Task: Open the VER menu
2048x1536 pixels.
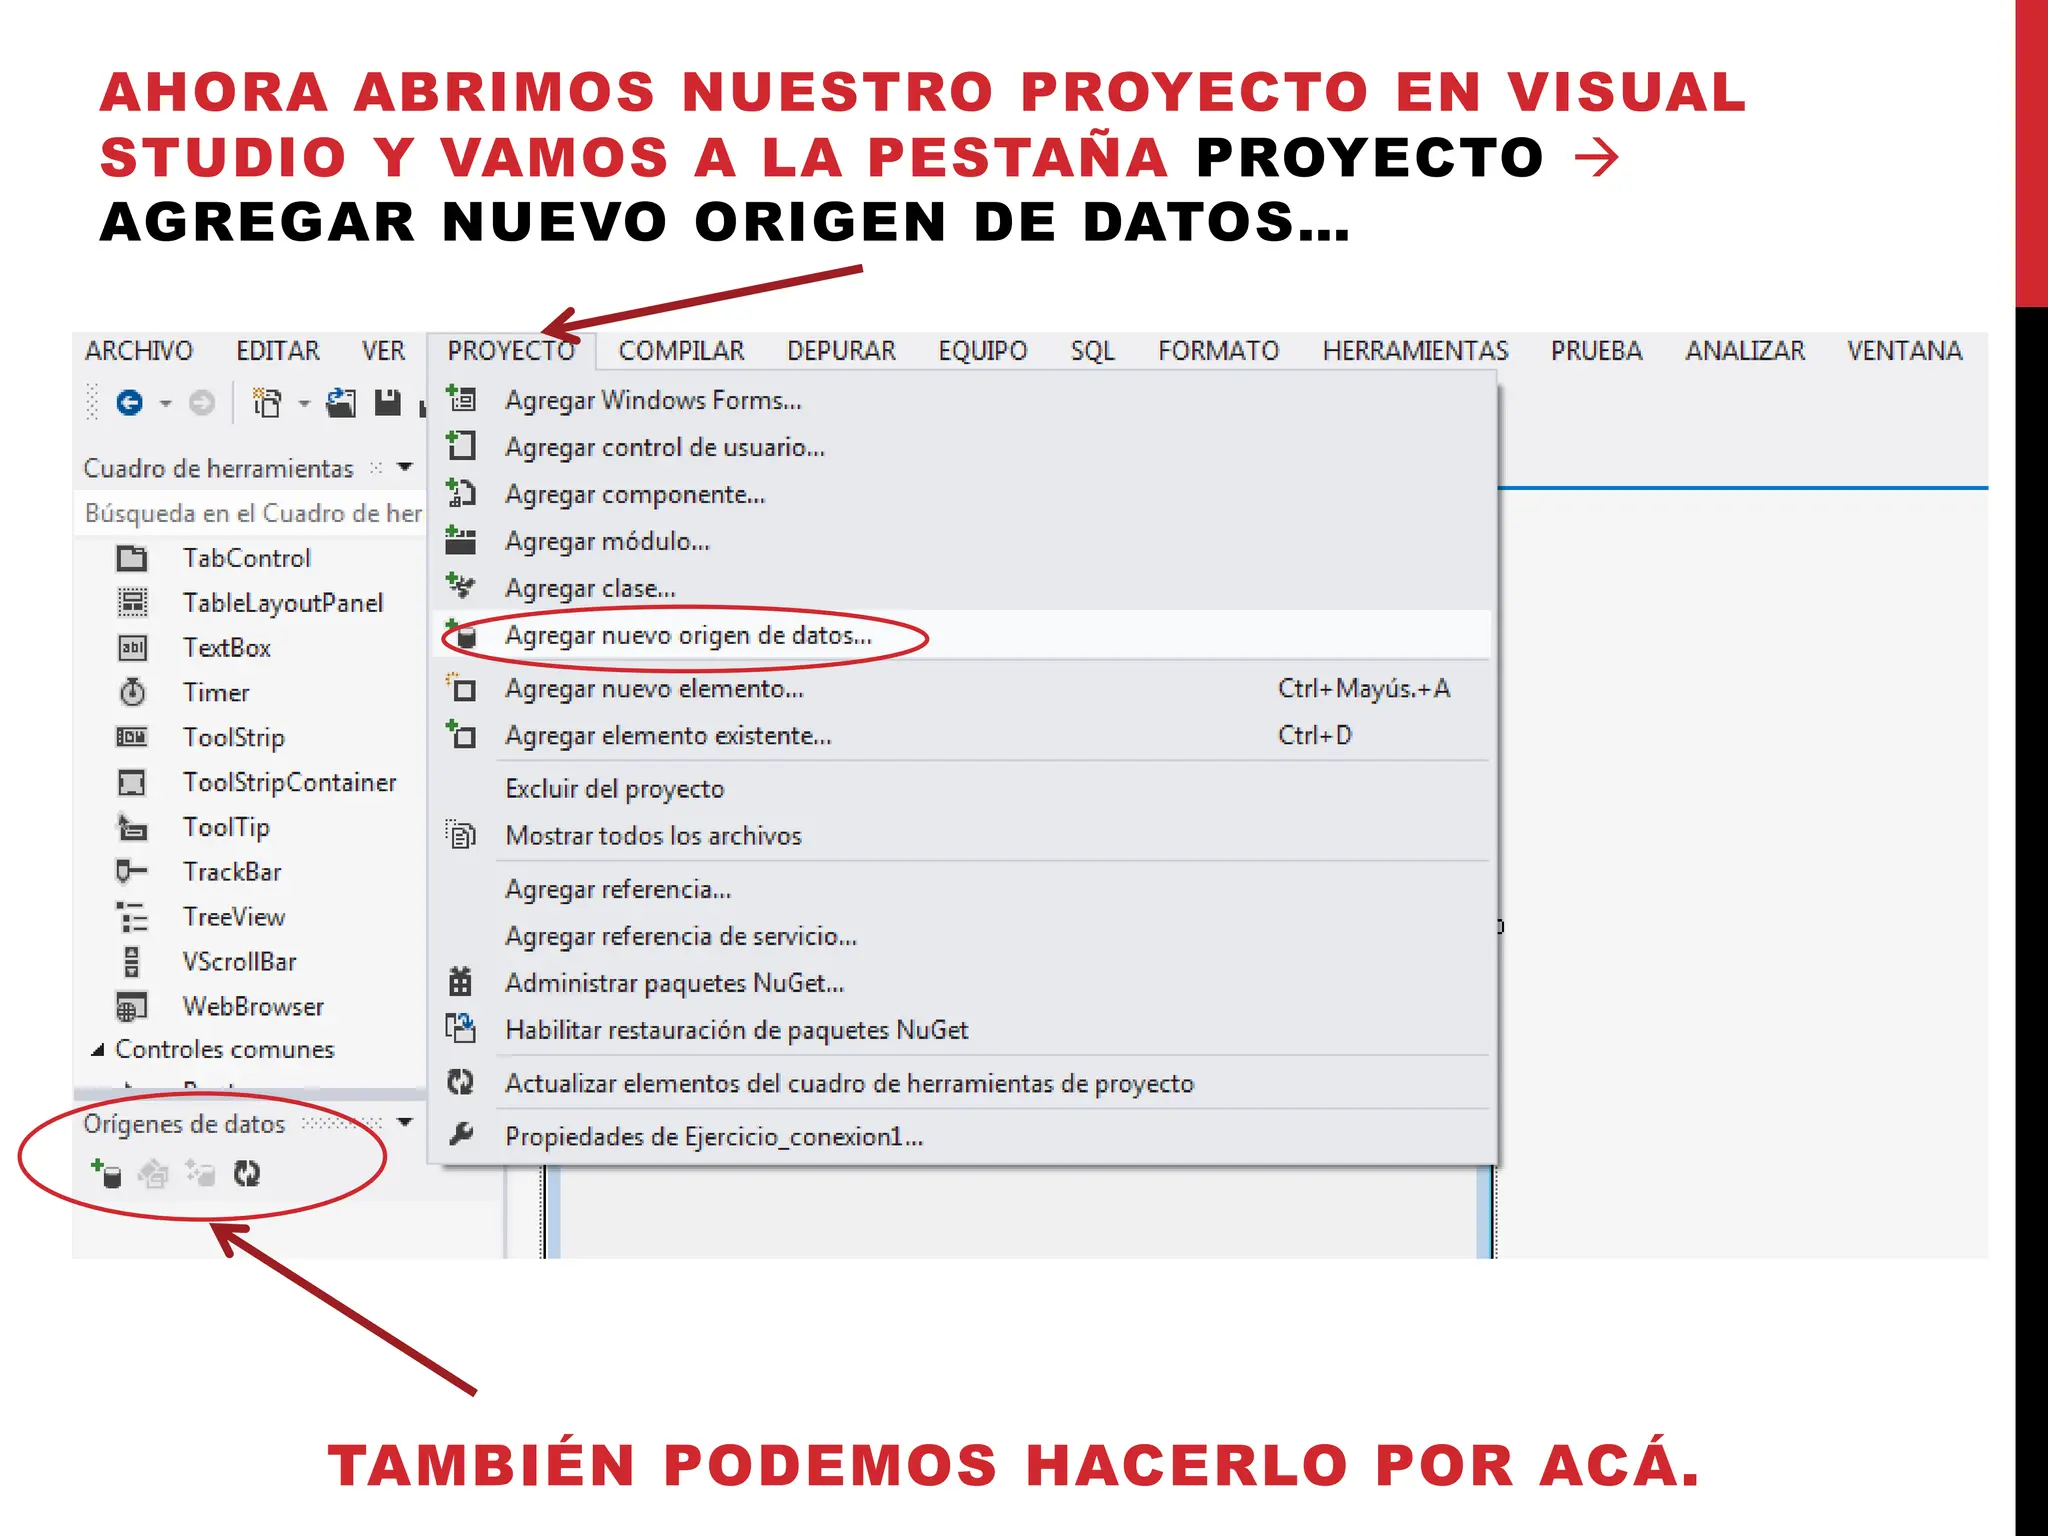Action: [383, 351]
